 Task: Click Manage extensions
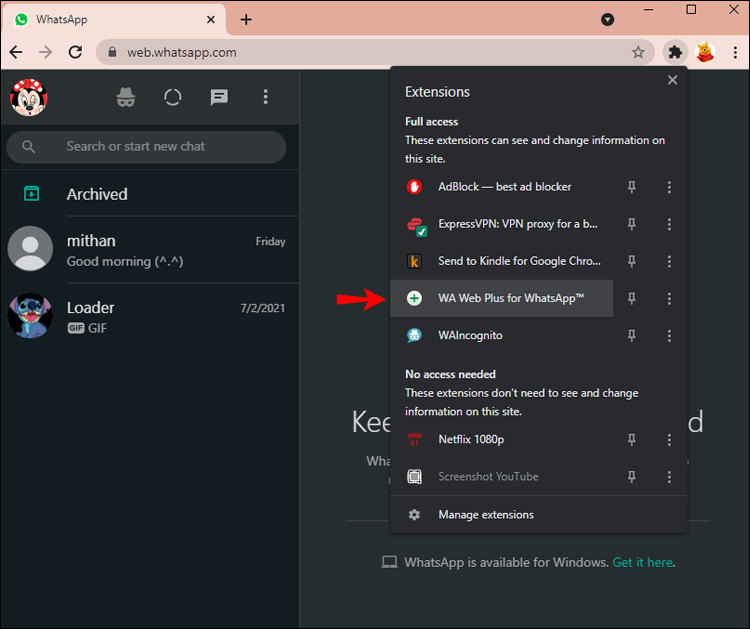[486, 515]
